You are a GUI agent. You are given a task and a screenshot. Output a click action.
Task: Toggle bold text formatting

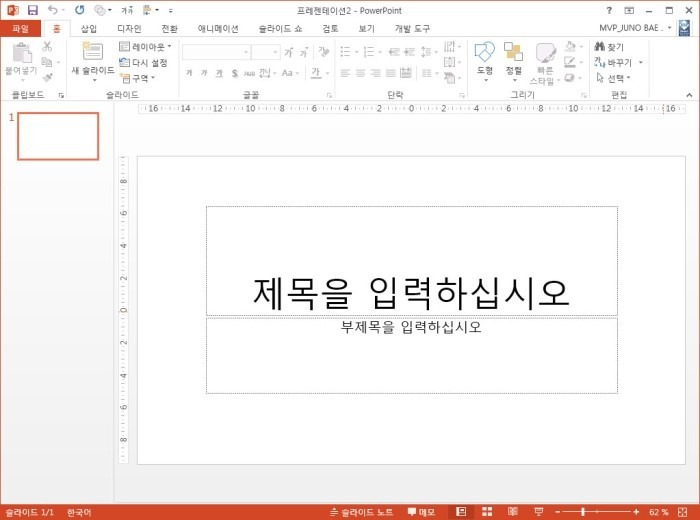coord(189,73)
